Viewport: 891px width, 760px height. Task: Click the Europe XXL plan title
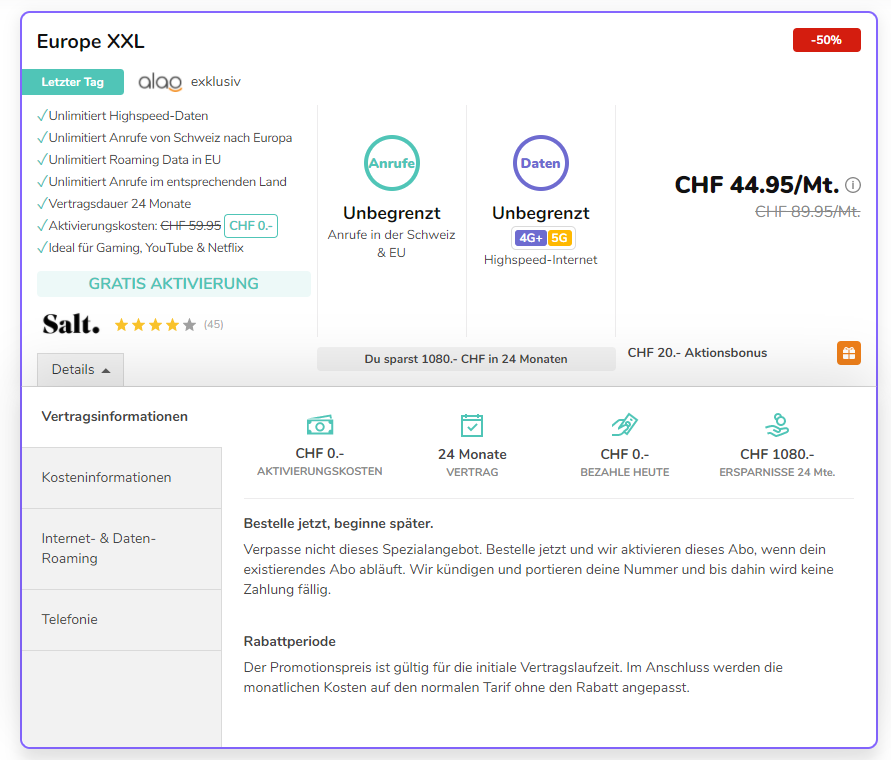[x=91, y=41]
